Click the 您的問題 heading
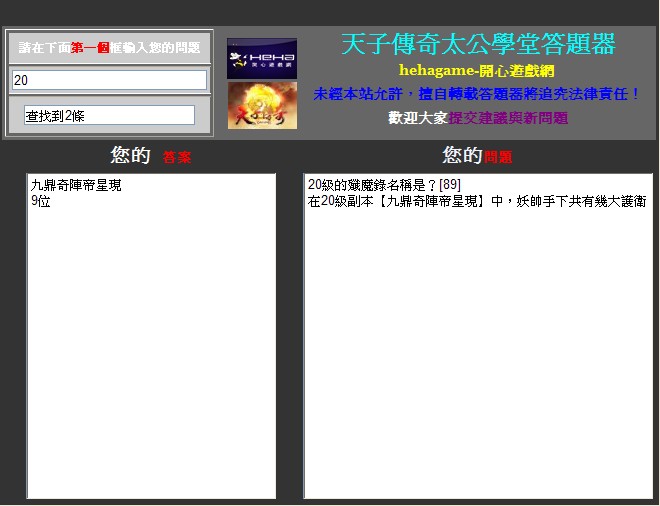This screenshot has width=660, height=506. pyautogui.click(x=477, y=155)
